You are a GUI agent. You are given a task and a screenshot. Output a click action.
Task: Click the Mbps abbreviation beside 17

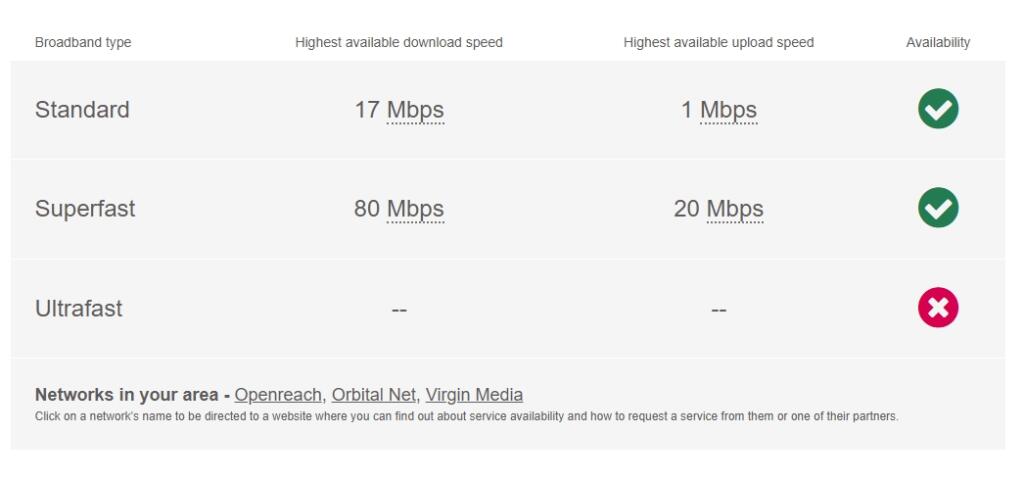415,110
